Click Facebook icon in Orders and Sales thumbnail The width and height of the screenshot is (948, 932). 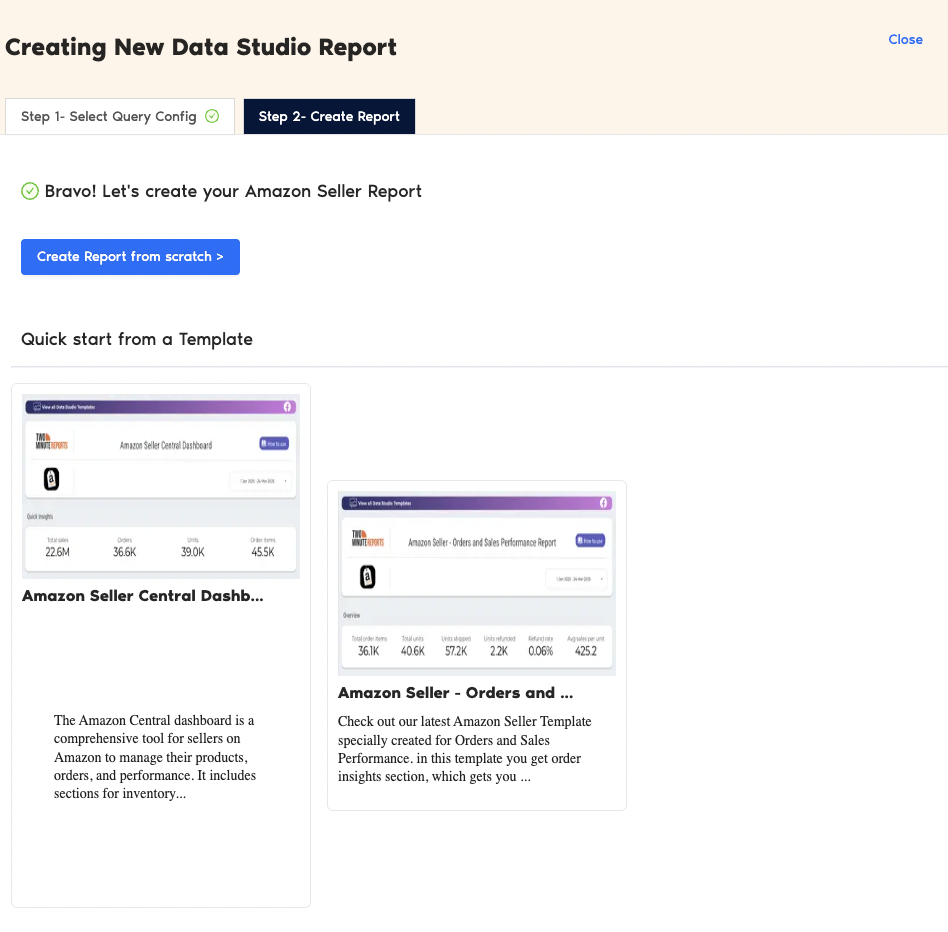tap(603, 503)
